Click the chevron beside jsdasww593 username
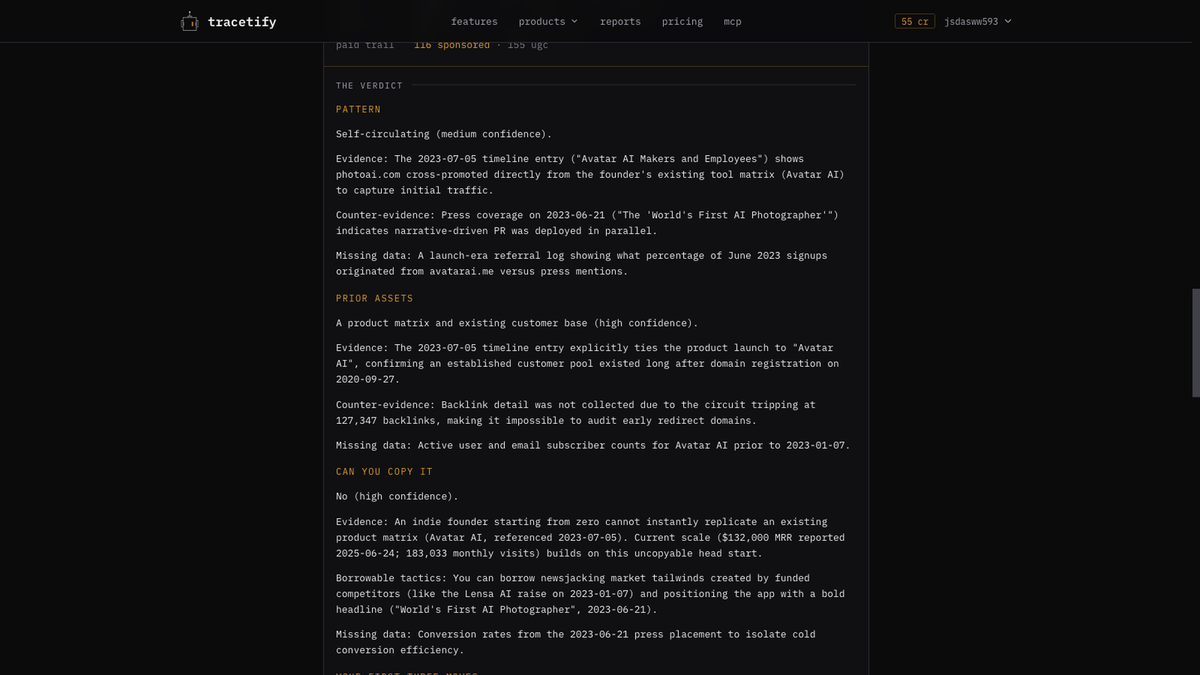The image size is (1200, 675). pos(1007,21)
